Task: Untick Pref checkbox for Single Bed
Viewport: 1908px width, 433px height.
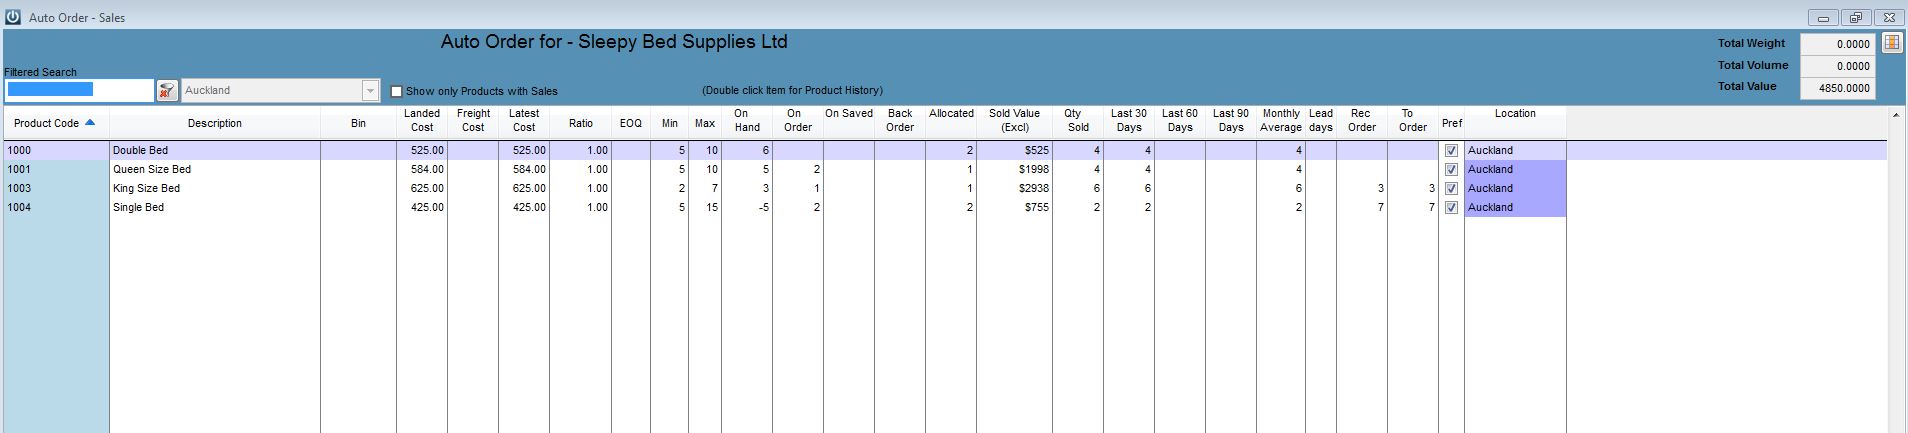Action: [1451, 207]
